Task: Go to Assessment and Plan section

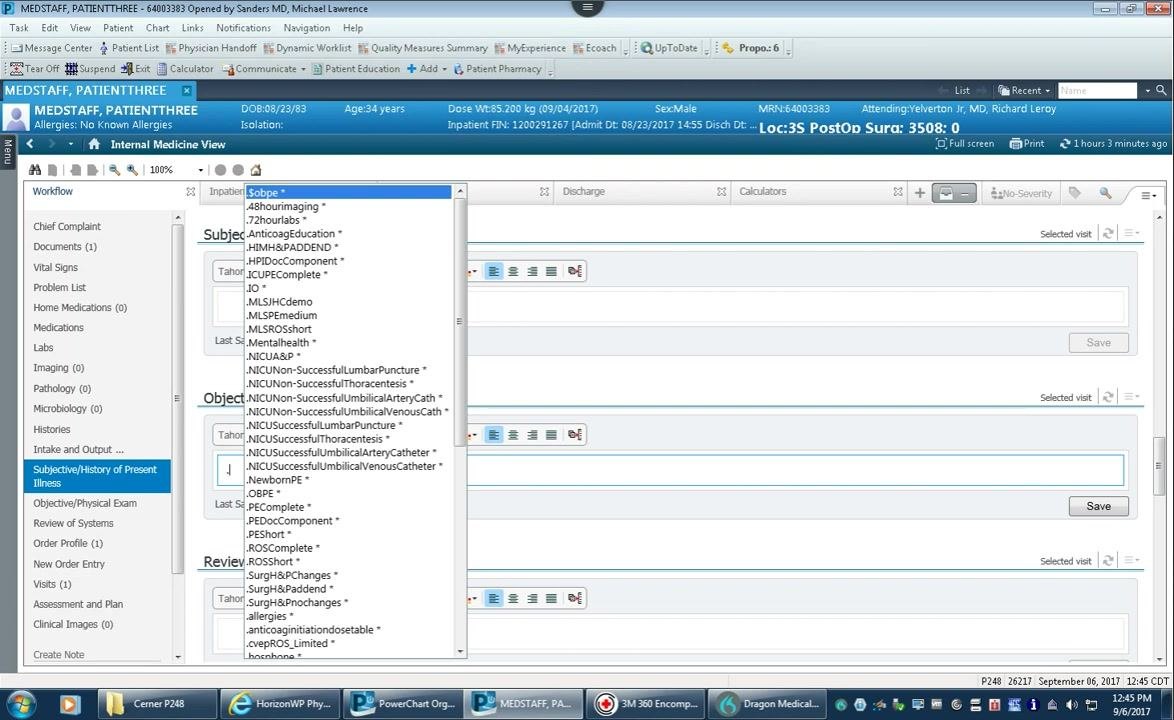Action: pyautogui.click(x=78, y=604)
